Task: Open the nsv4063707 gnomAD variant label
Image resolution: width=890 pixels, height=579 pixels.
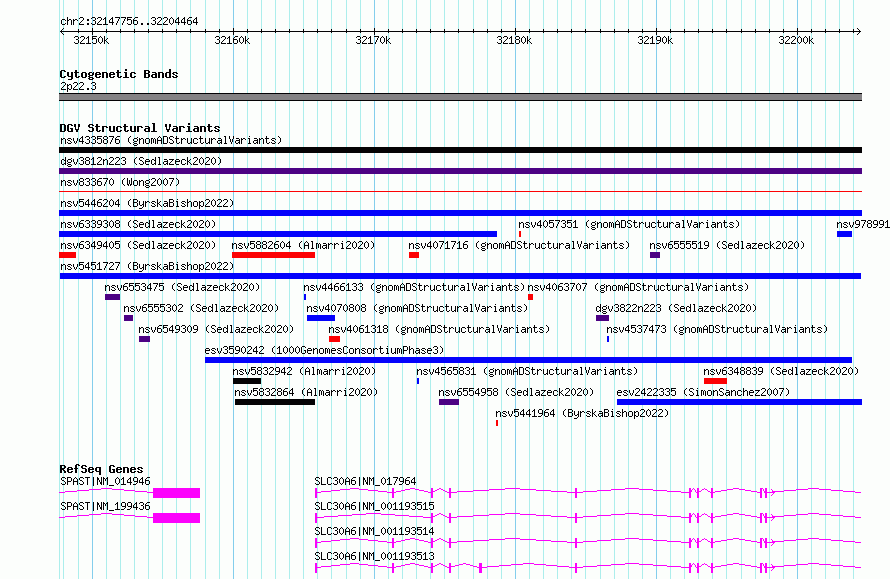Action: point(639,287)
